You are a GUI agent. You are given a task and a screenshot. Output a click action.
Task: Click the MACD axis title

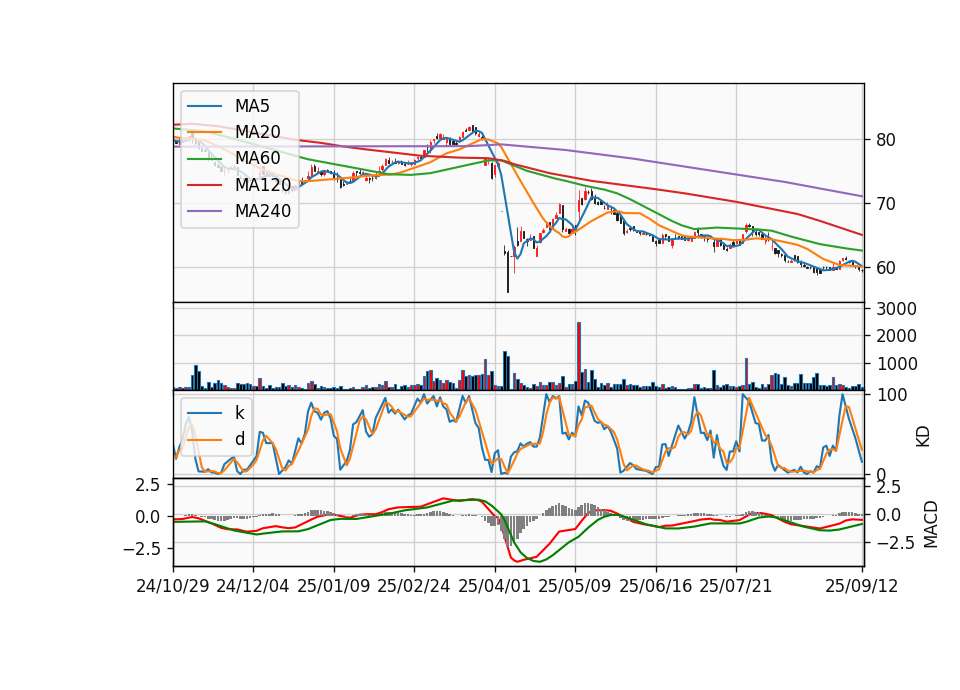coord(930,524)
